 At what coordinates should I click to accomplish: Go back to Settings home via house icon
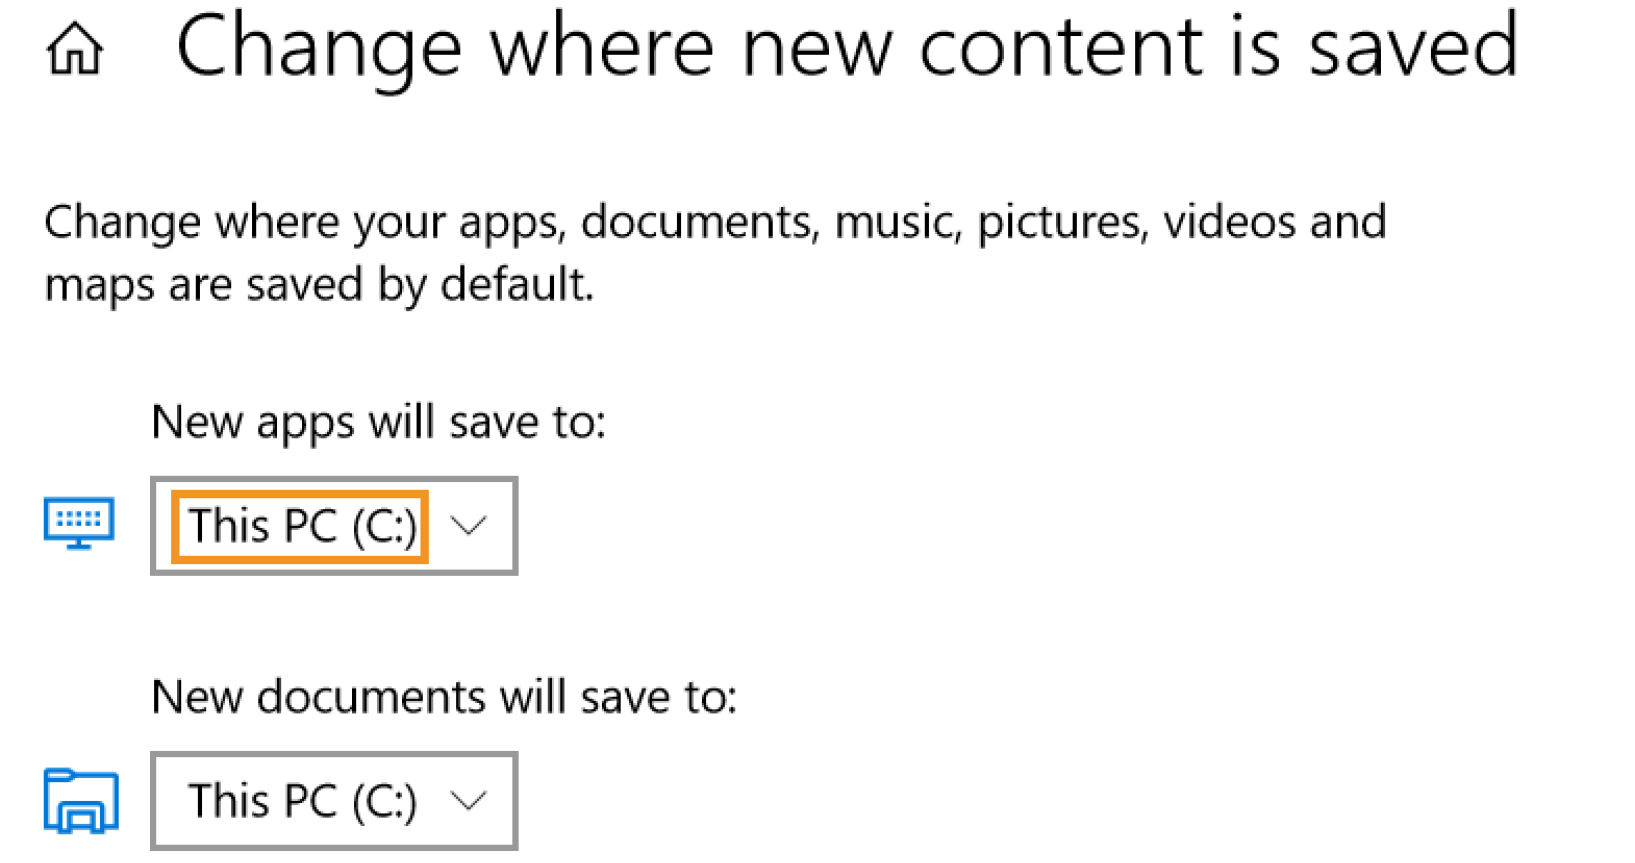pos(75,49)
